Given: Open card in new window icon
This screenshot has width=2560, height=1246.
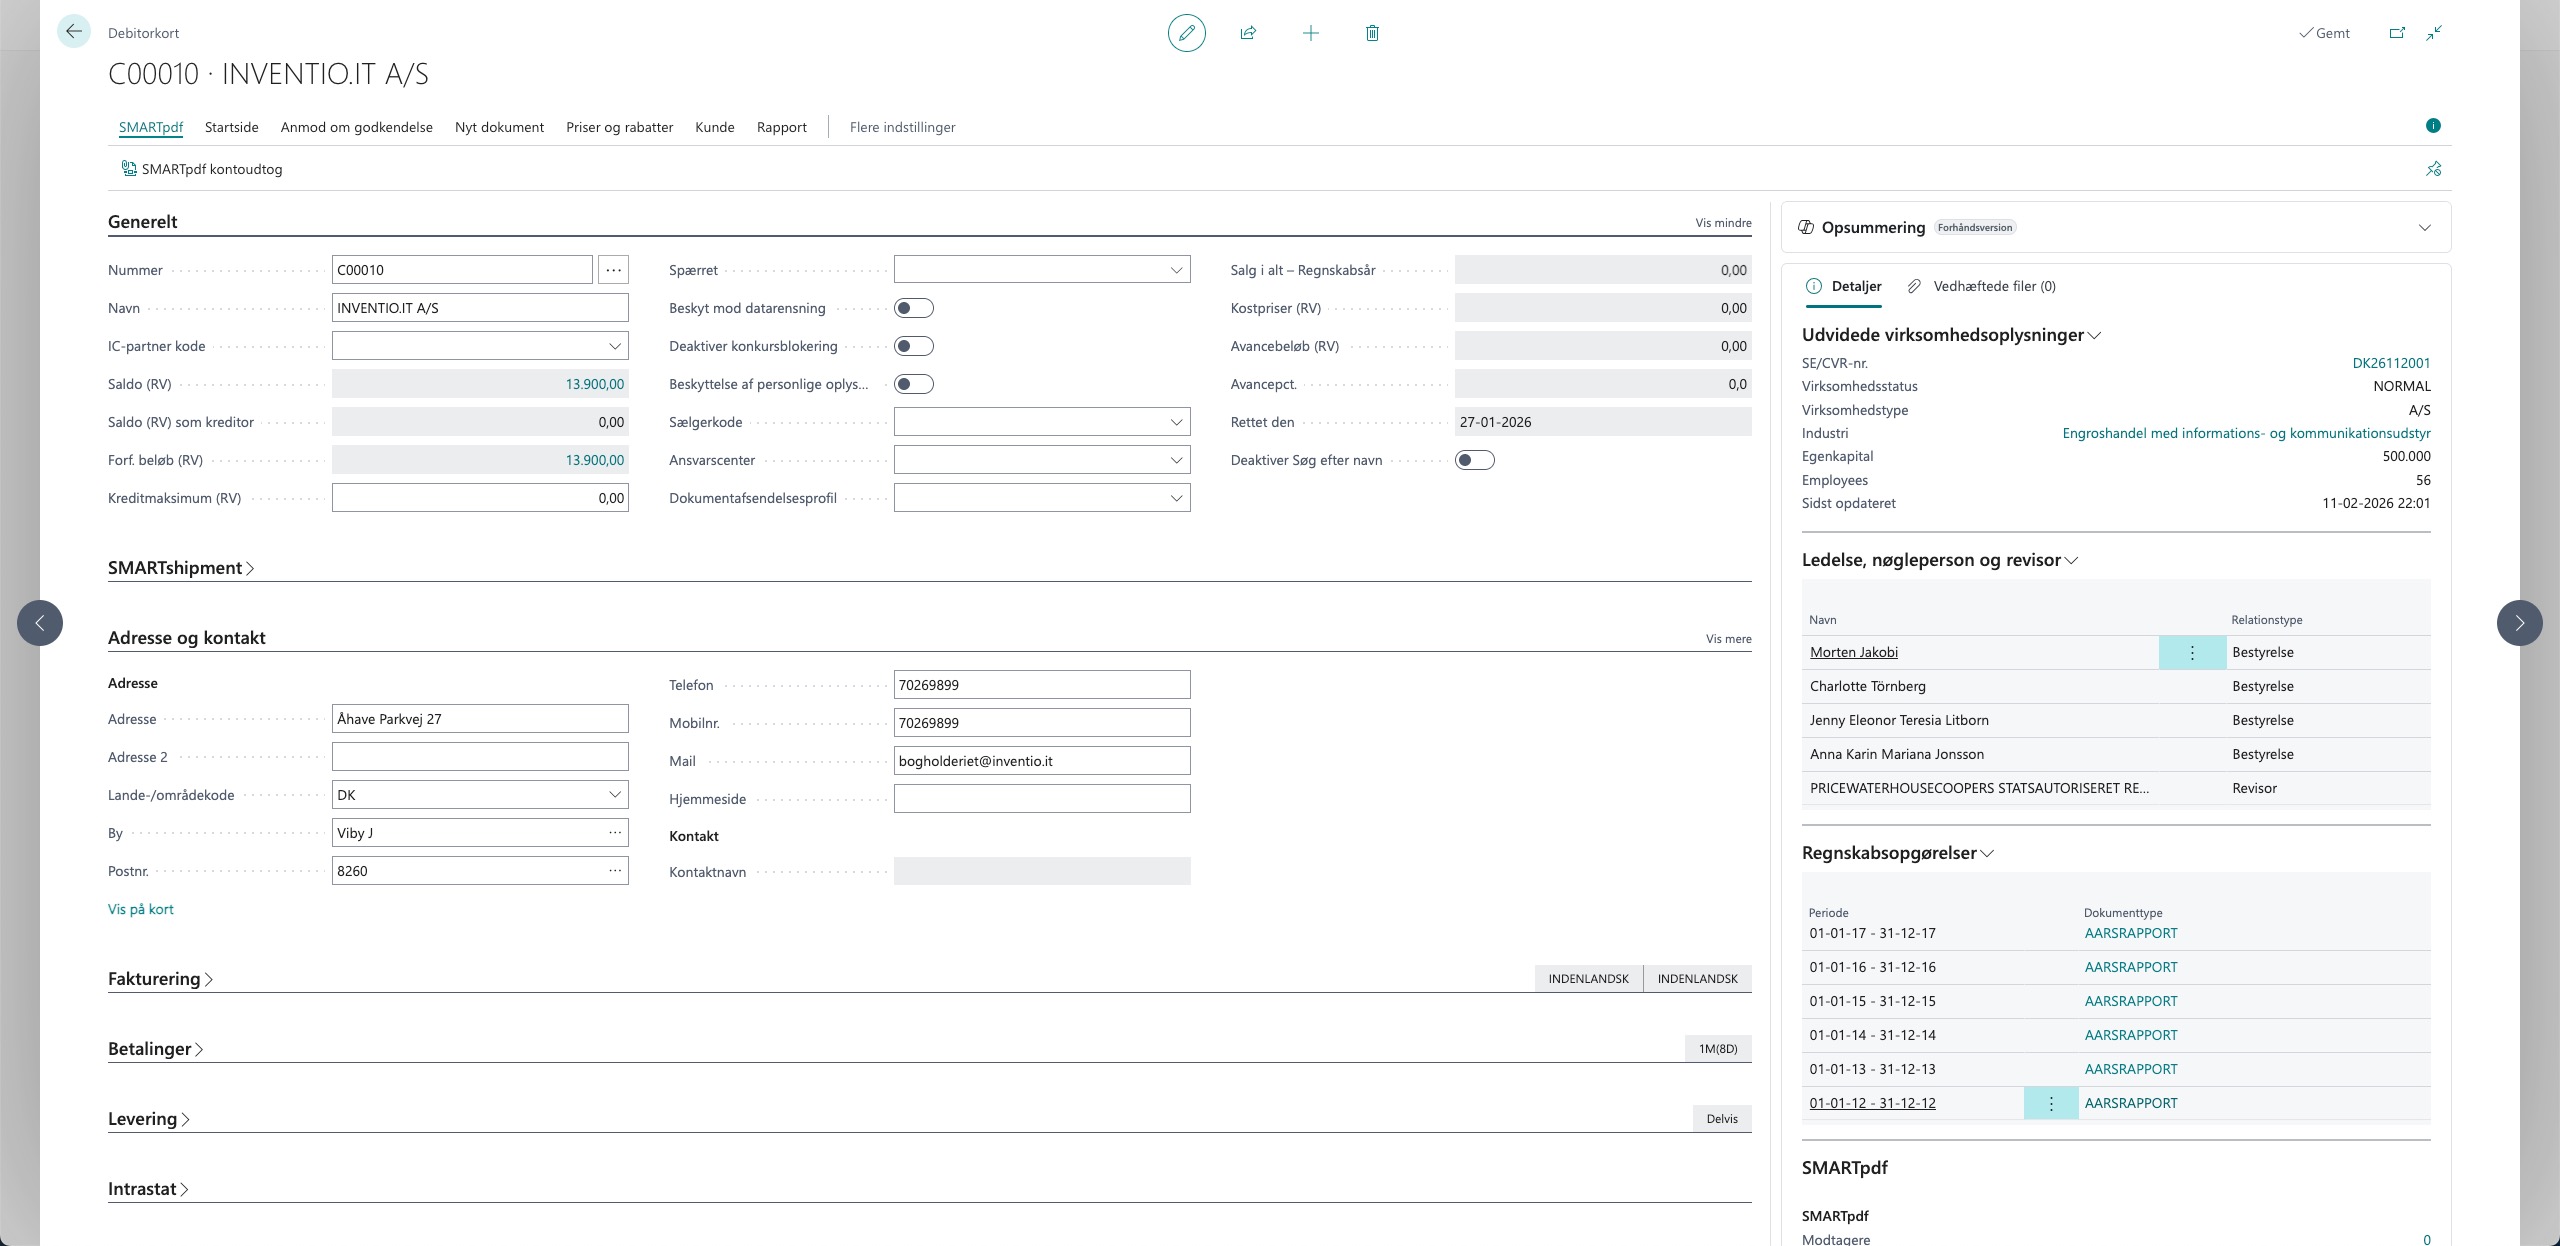Looking at the screenshot, I should pyautogui.click(x=2397, y=33).
